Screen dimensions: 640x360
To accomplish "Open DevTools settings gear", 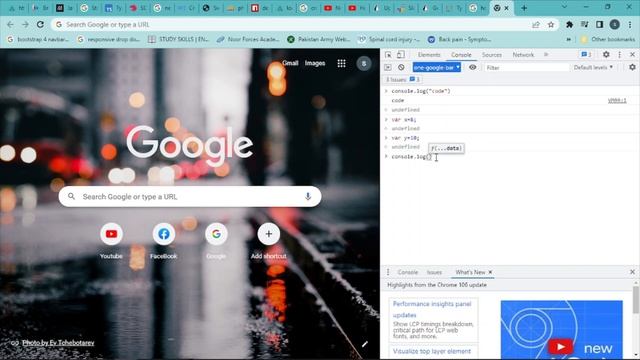I will point(606,55).
